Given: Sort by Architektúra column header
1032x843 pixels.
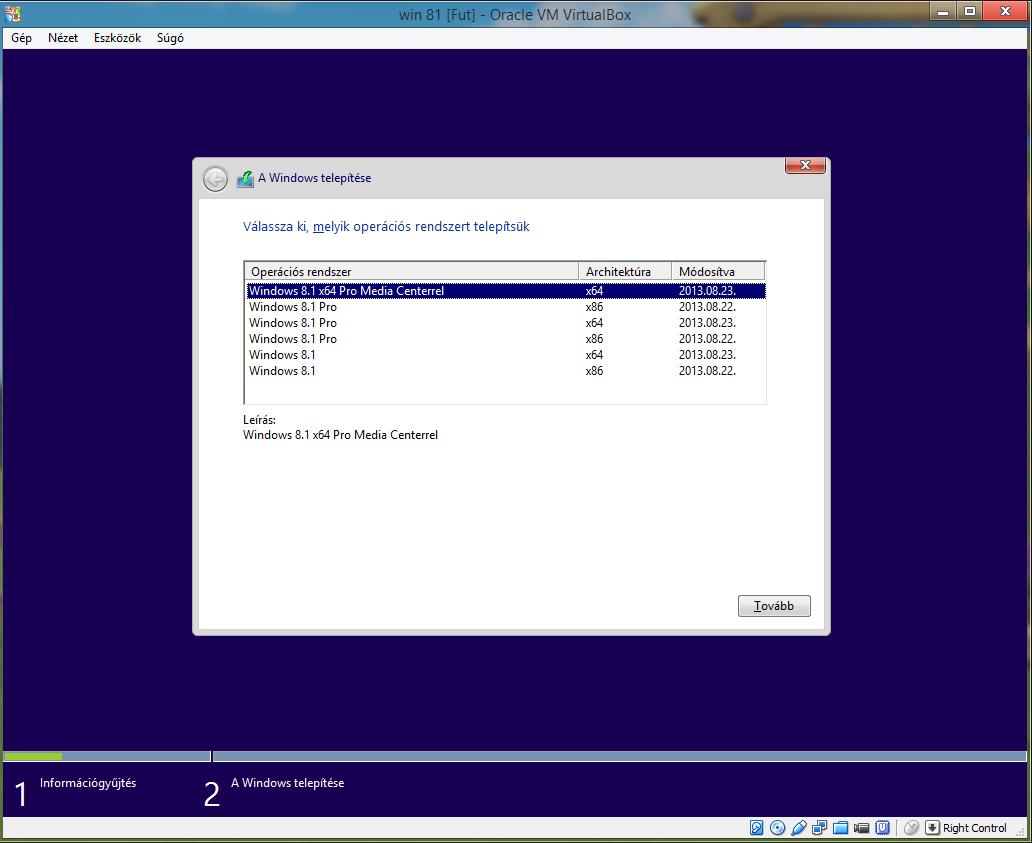Looking at the screenshot, I should coord(625,271).
